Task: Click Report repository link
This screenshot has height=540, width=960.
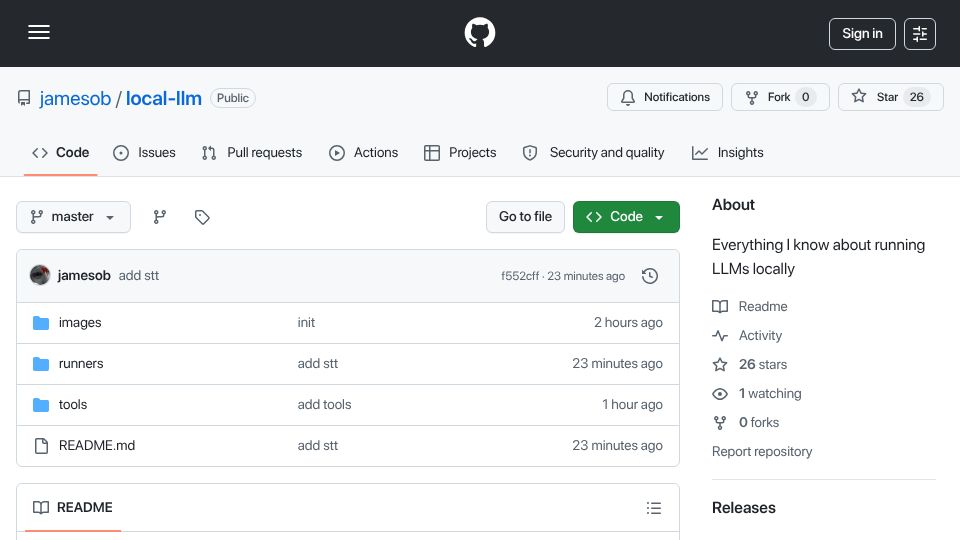Action: [x=762, y=452]
